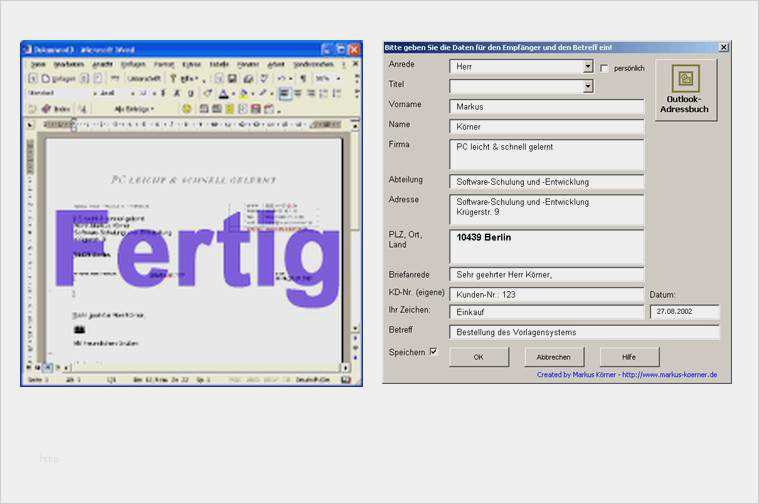759x504 pixels.
Task: Click the Datum field showing 27.08.2002
Action: (x=684, y=312)
